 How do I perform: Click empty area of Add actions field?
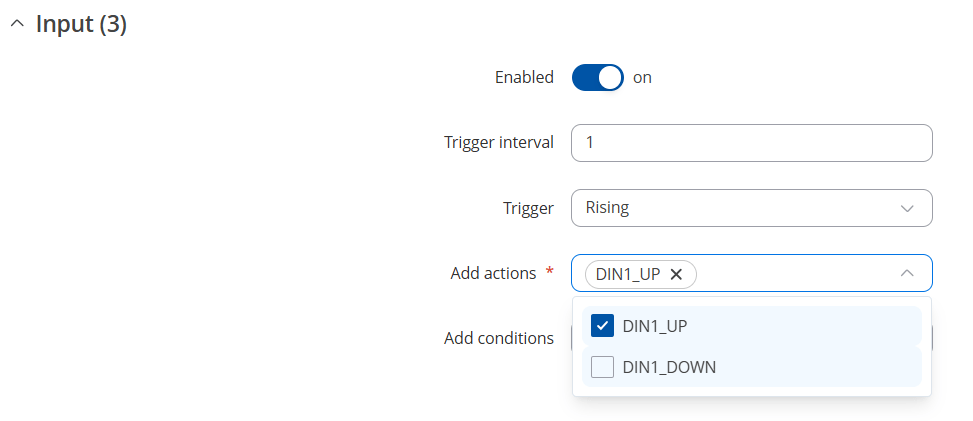tap(797, 273)
